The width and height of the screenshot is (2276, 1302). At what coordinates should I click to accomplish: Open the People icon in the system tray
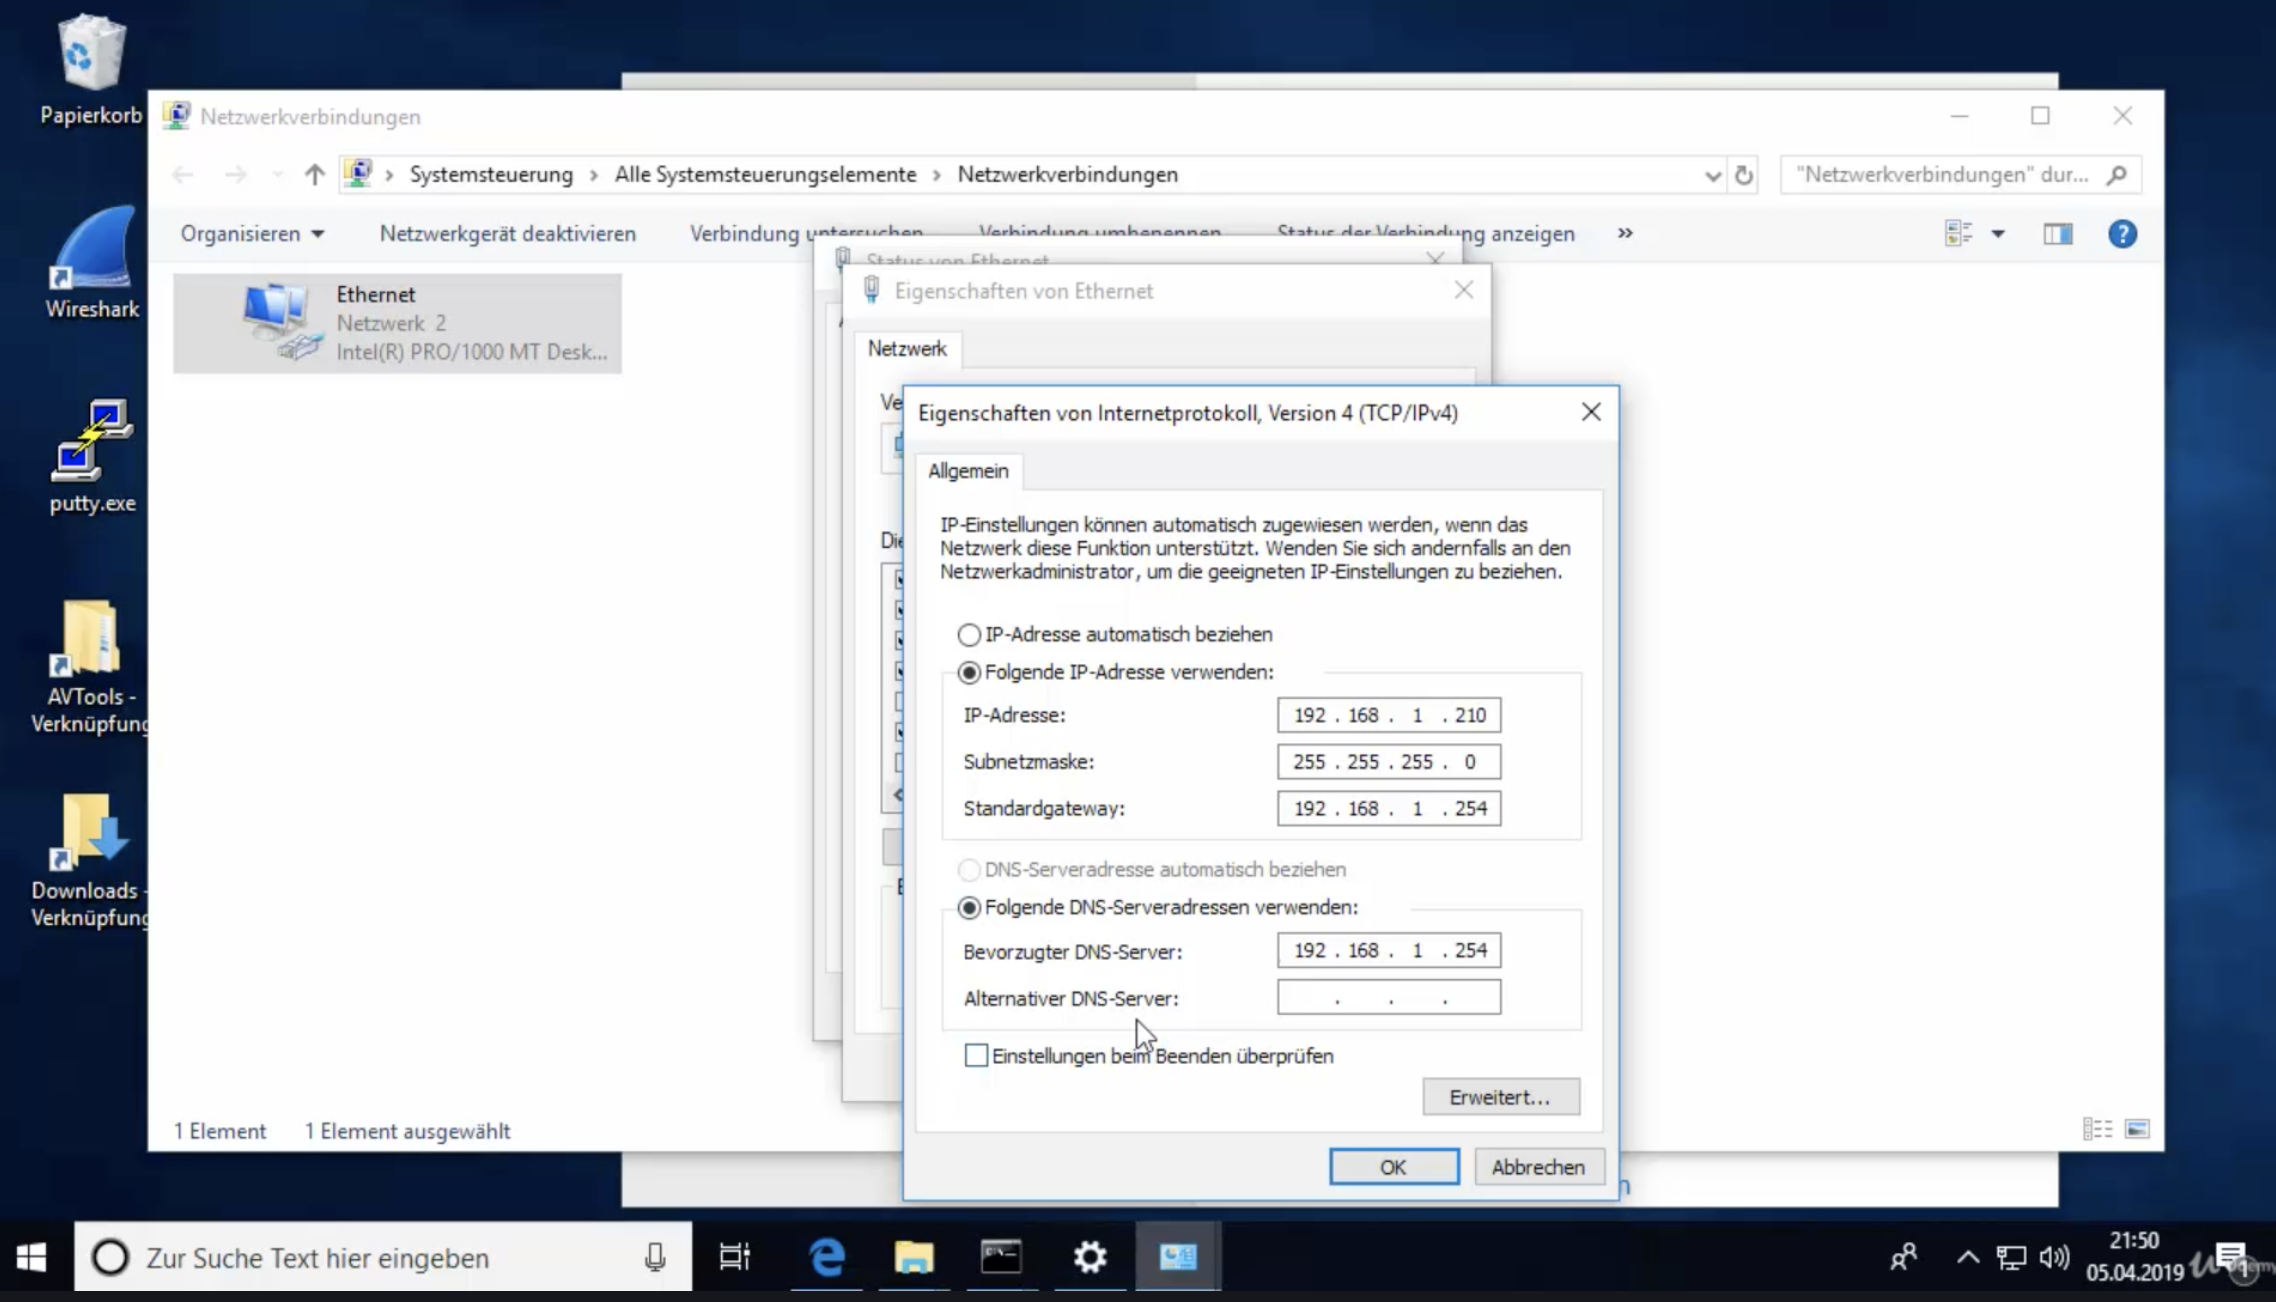tap(1904, 1257)
